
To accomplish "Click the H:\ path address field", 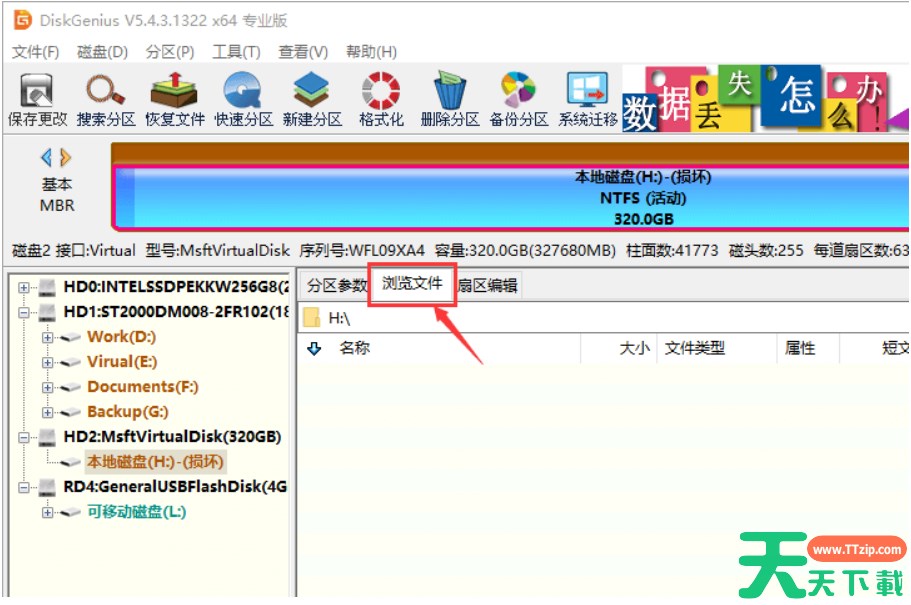I will (x=600, y=318).
